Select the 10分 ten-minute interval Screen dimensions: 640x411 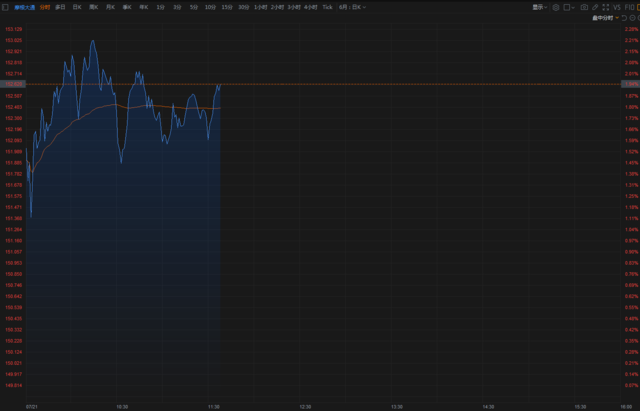tap(210, 7)
